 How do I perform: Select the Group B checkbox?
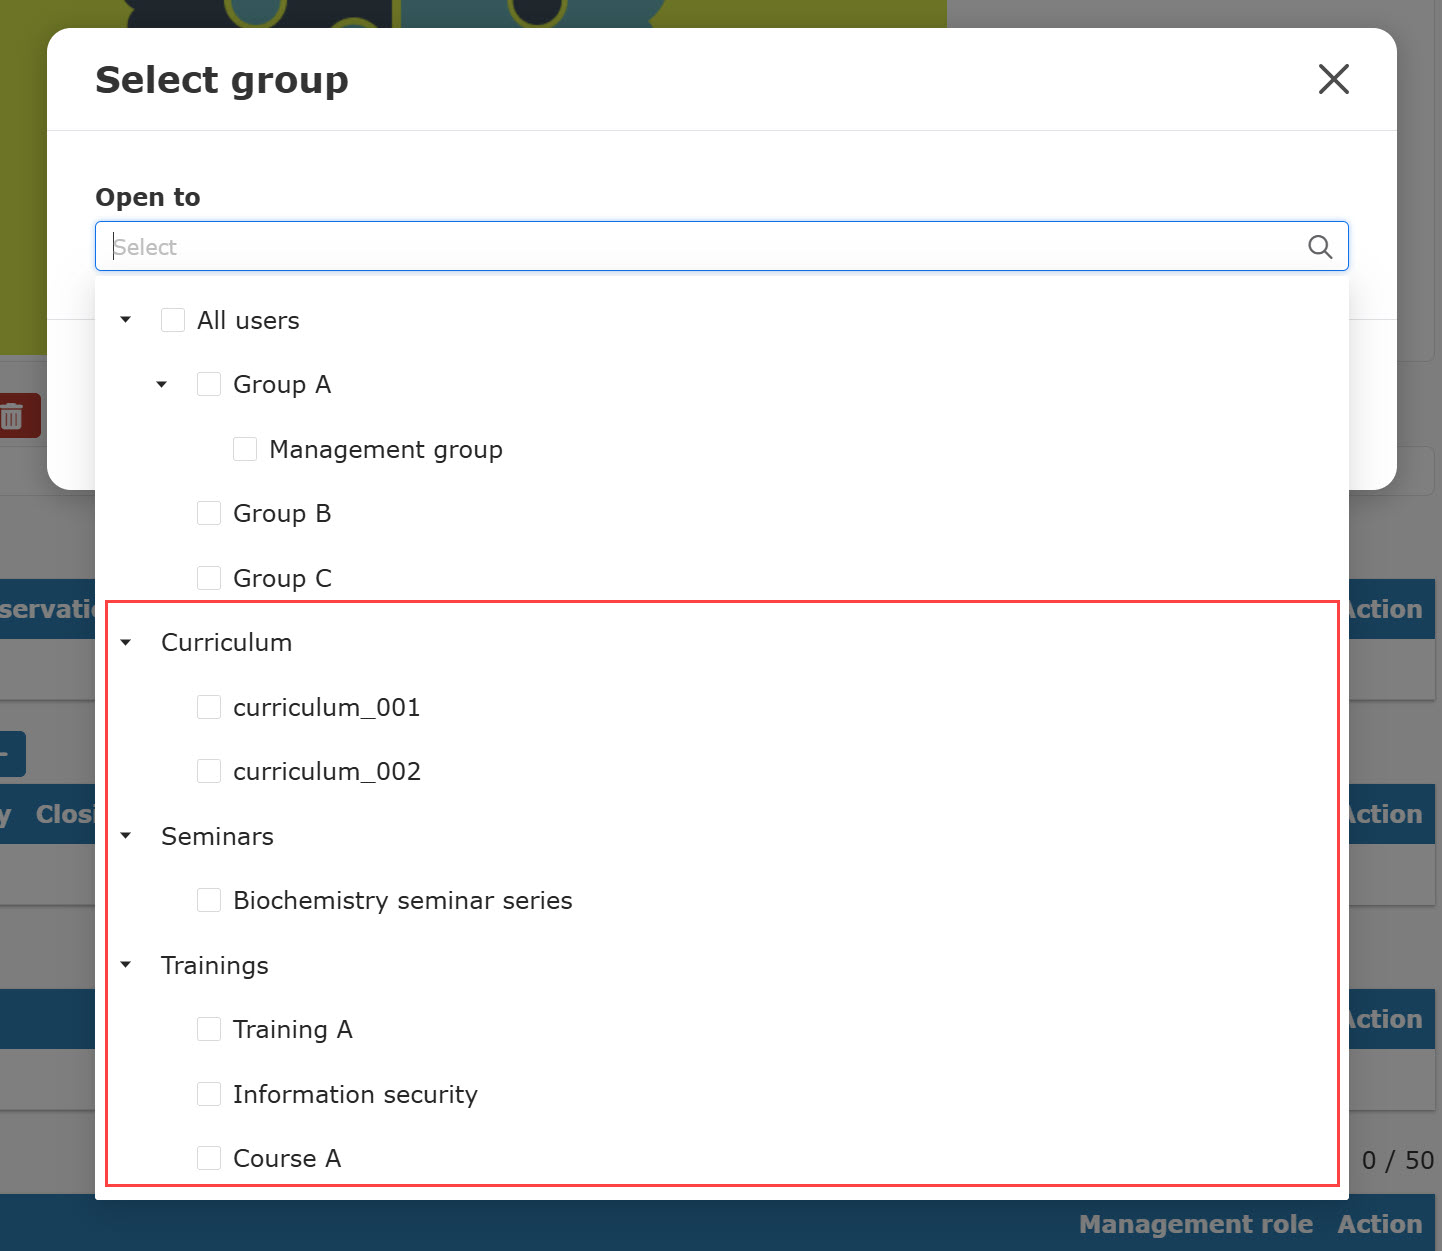(209, 513)
